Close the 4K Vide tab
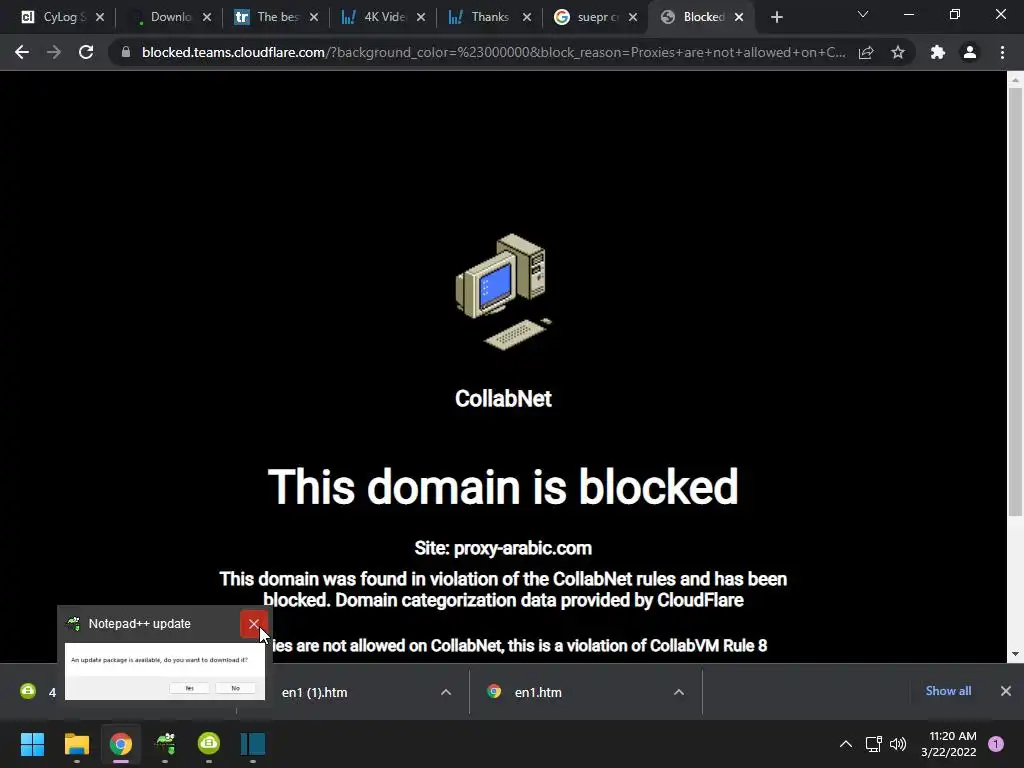The width and height of the screenshot is (1024, 768). 421,17
